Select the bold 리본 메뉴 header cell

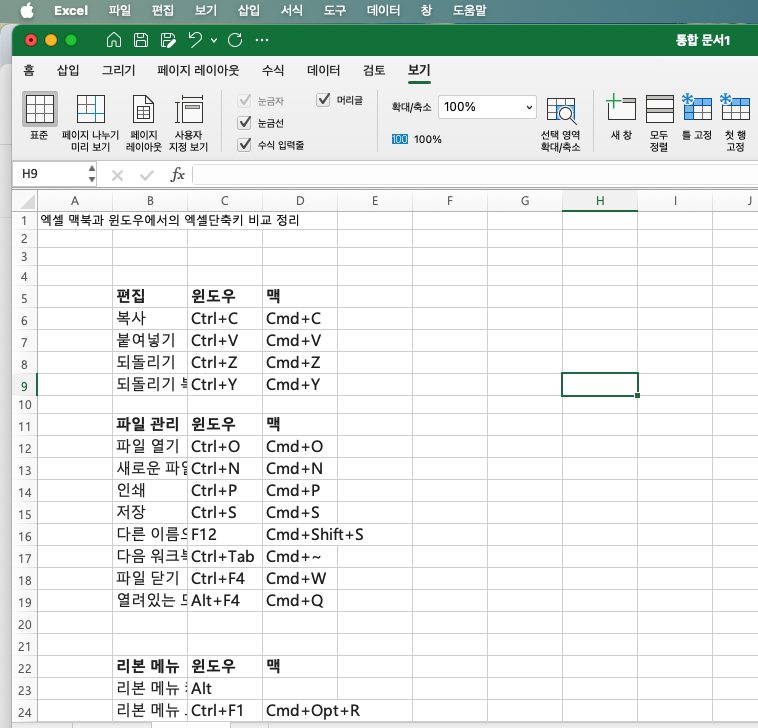(150, 667)
